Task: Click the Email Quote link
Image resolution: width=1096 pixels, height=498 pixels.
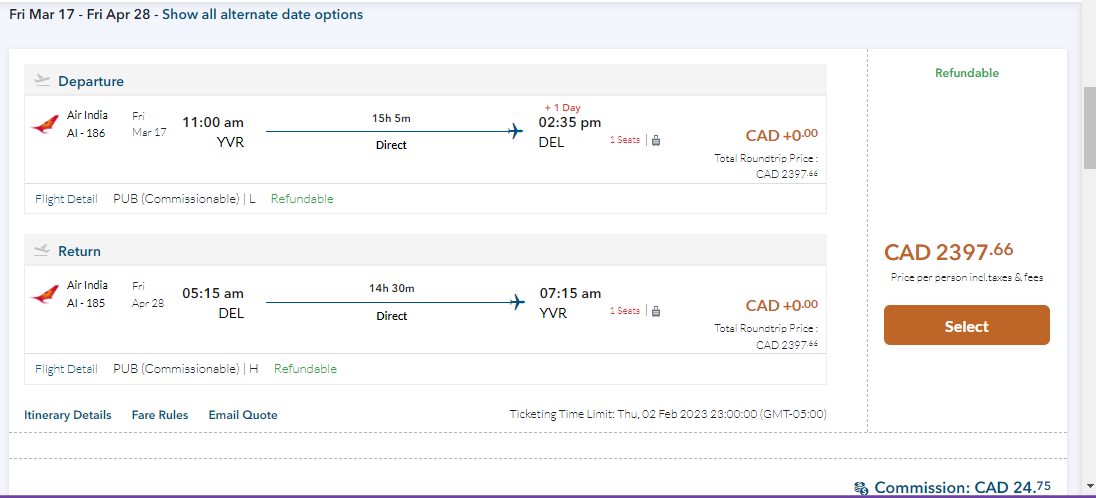Action: tap(243, 415)
